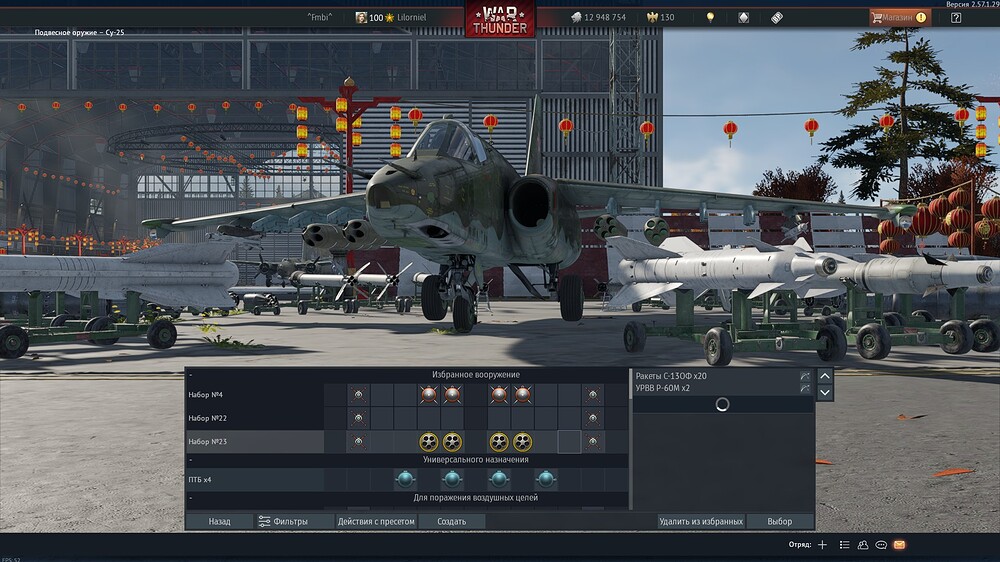Click fourth rocket pod icon in Набор №23
1000x562 pixels.
[x=522, y=441]
